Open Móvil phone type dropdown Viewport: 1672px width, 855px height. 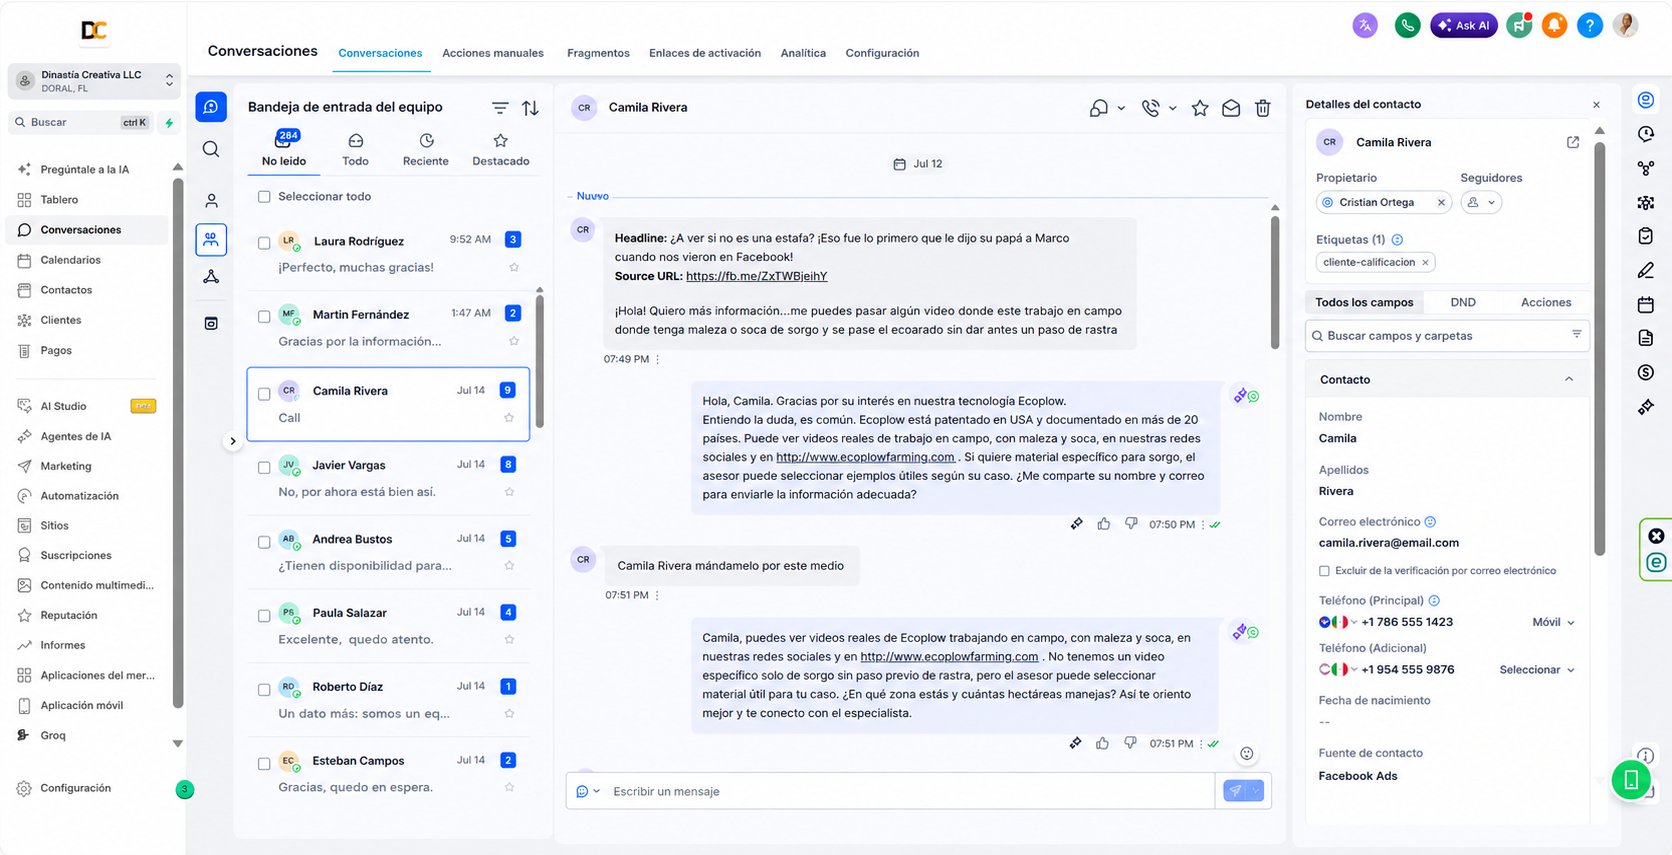(1553, 622)
